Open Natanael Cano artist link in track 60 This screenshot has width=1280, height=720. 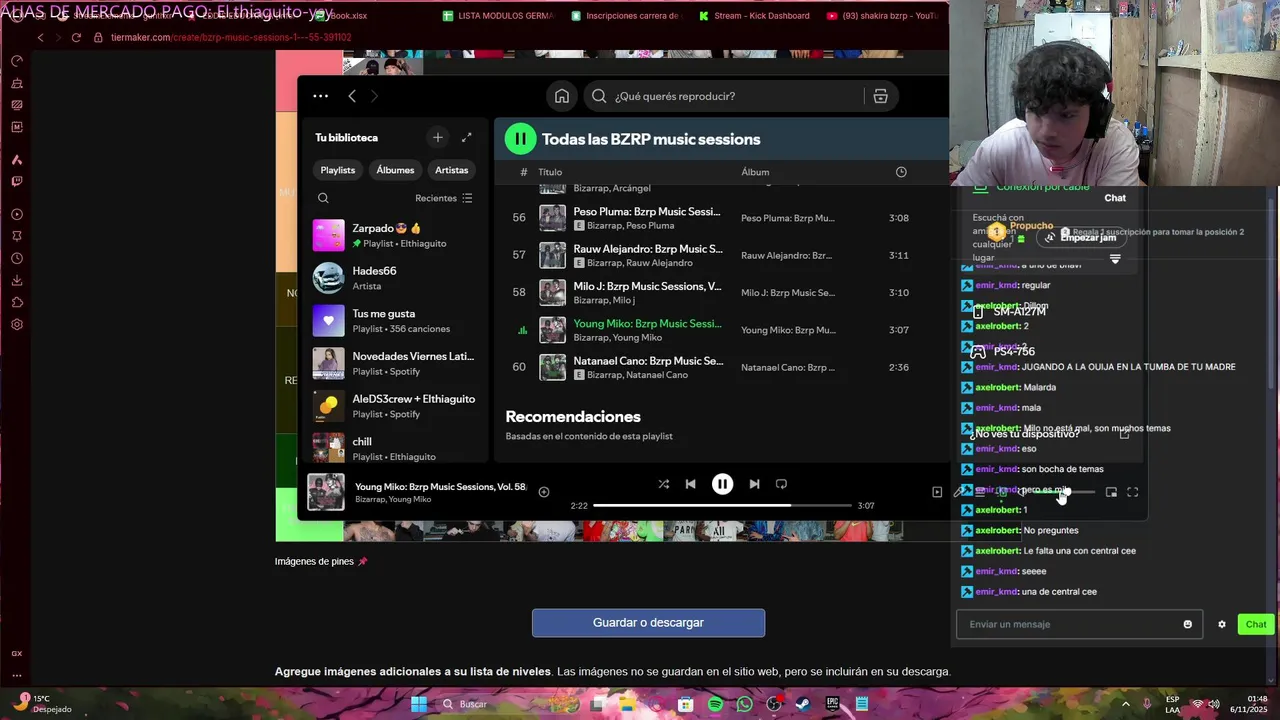tap(657, 375)
